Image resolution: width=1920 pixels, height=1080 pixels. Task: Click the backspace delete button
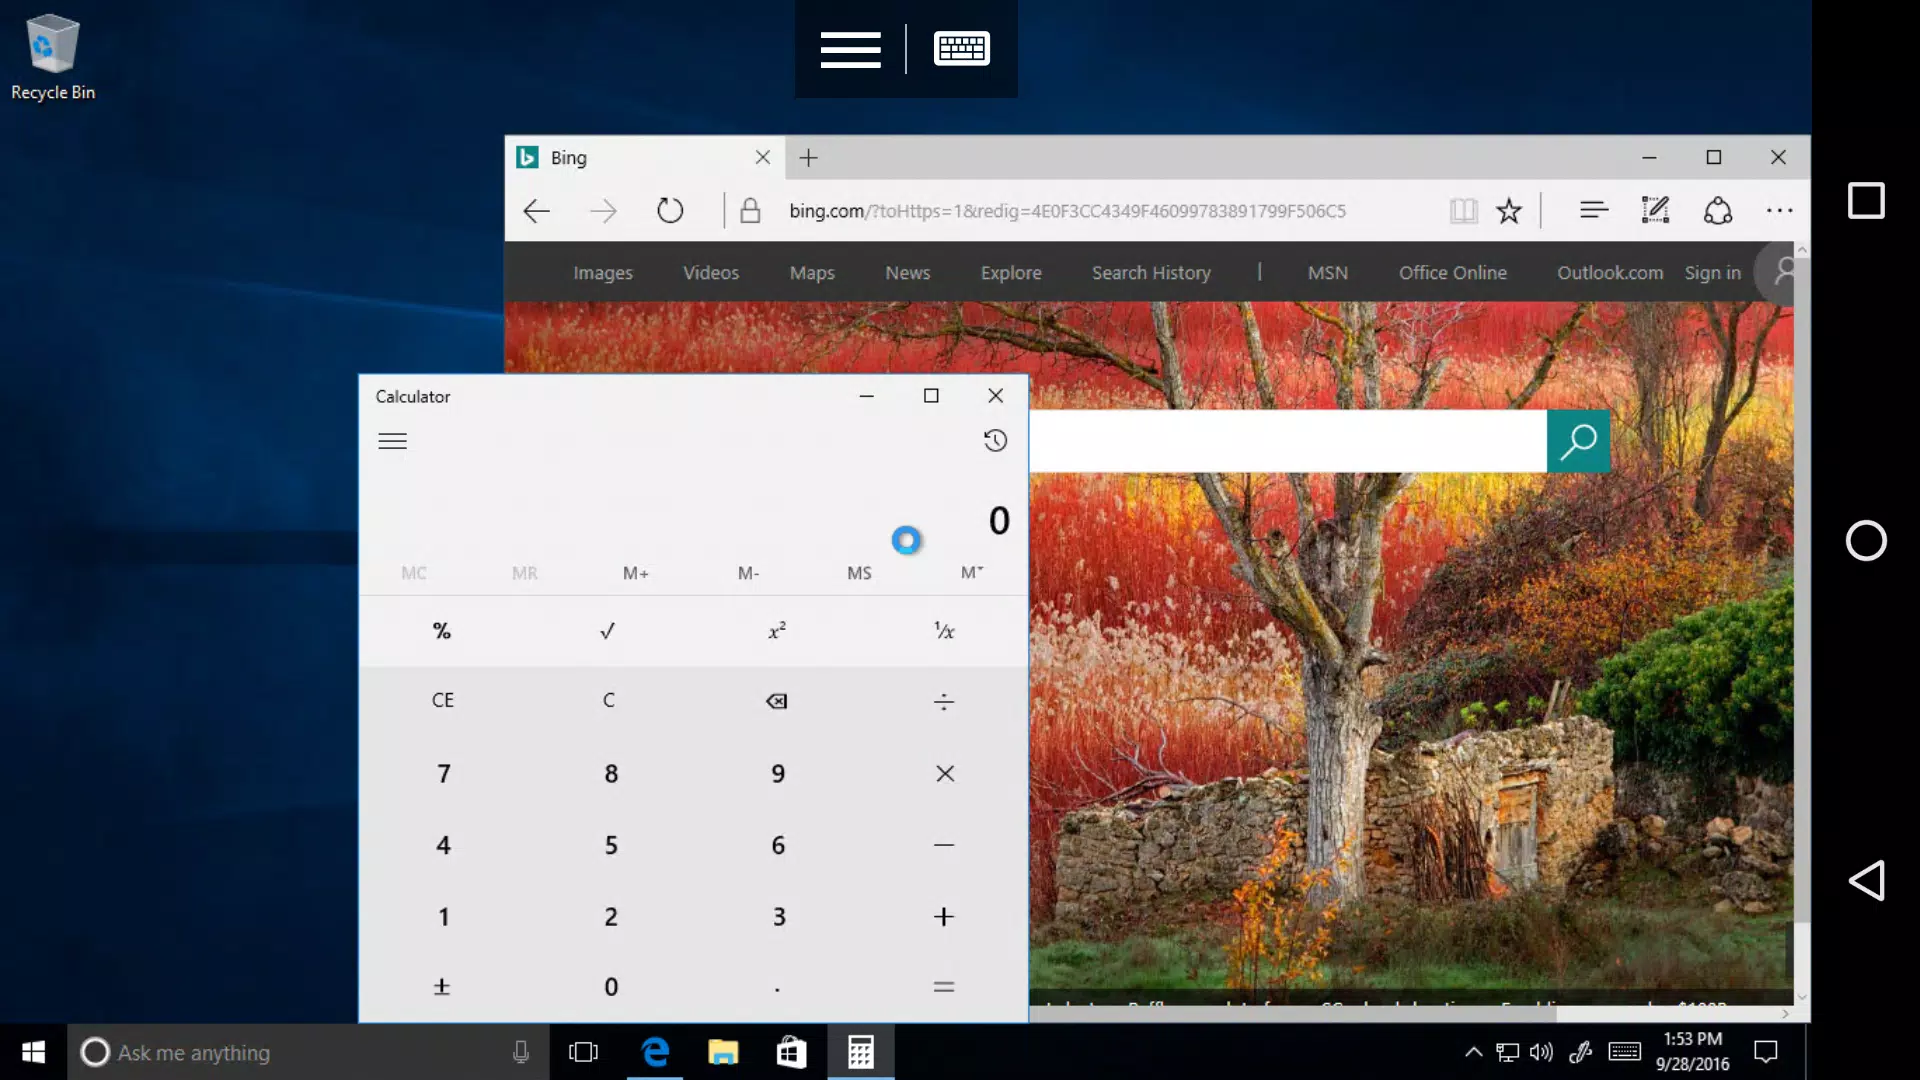778,702
